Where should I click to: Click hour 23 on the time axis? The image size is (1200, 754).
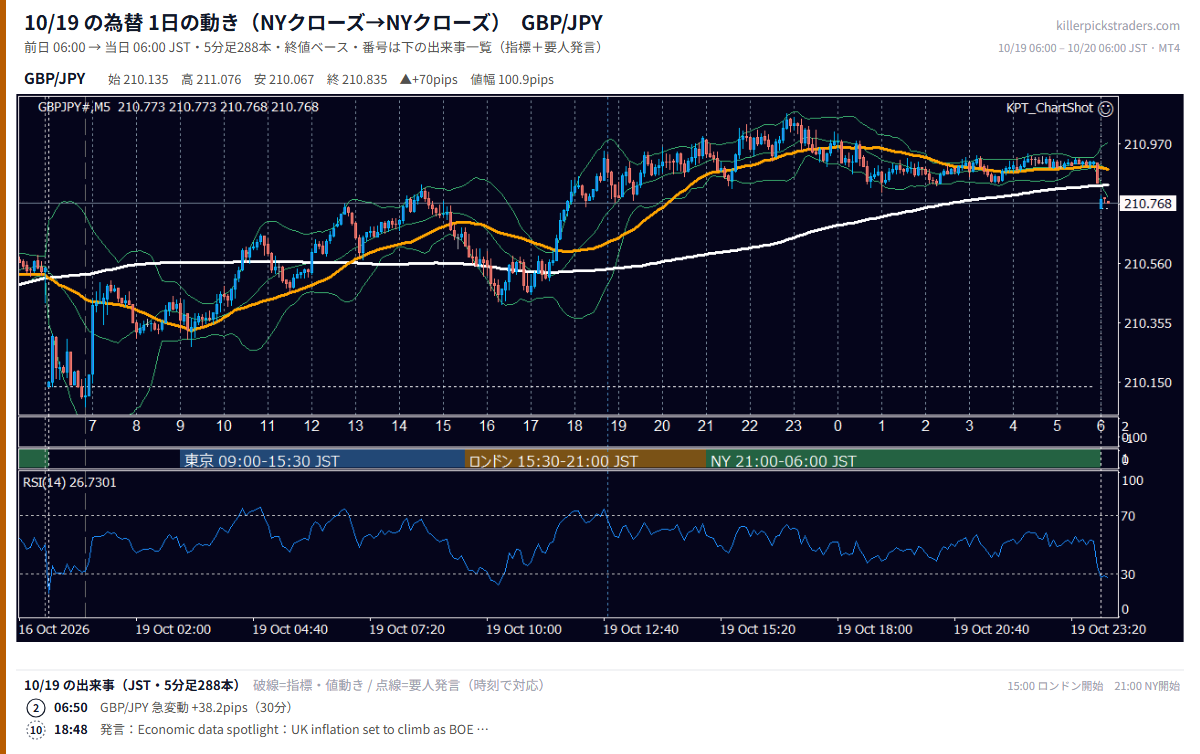point(794,426)
